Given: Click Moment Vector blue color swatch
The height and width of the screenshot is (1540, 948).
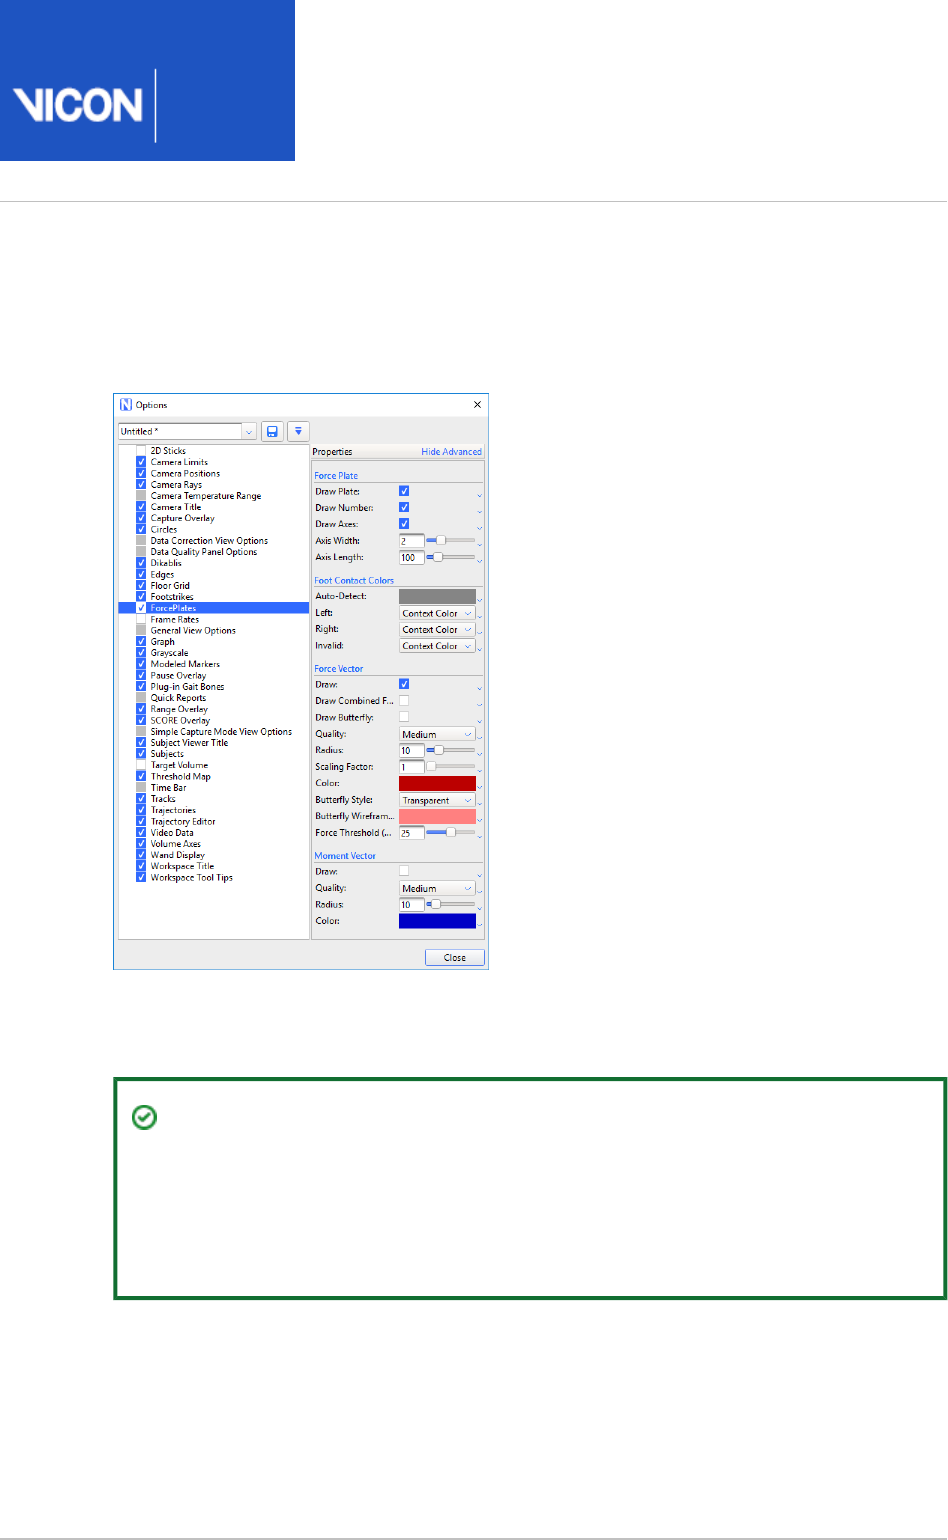Looking at the screenshot, I should [x=437, y=921].
